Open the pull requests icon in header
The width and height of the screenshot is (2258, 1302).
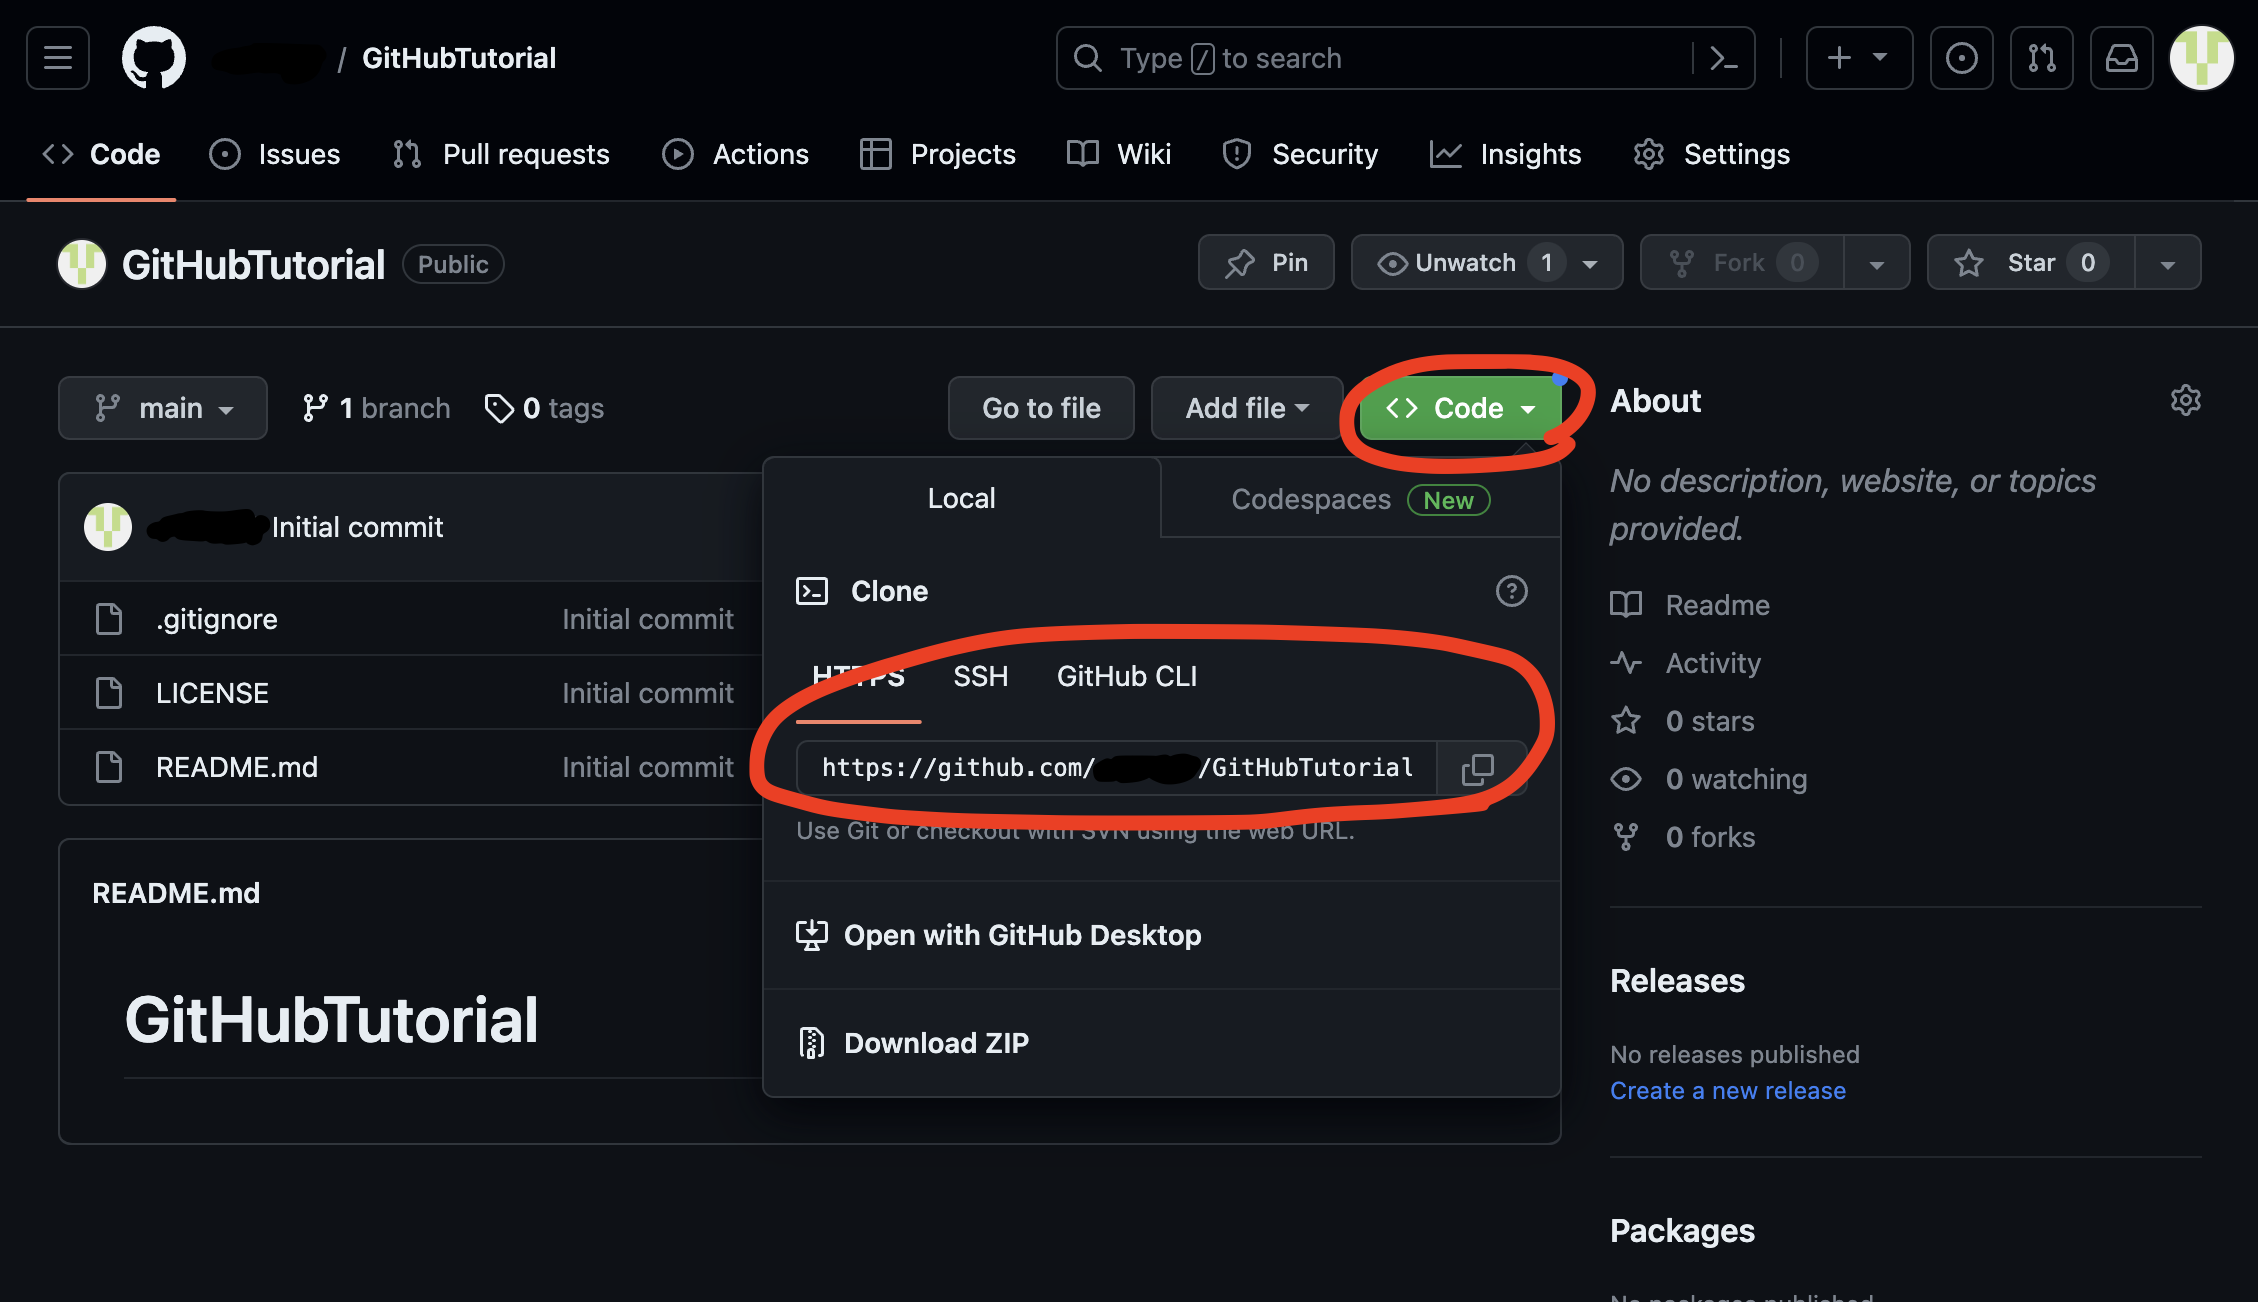point(2041,58)
